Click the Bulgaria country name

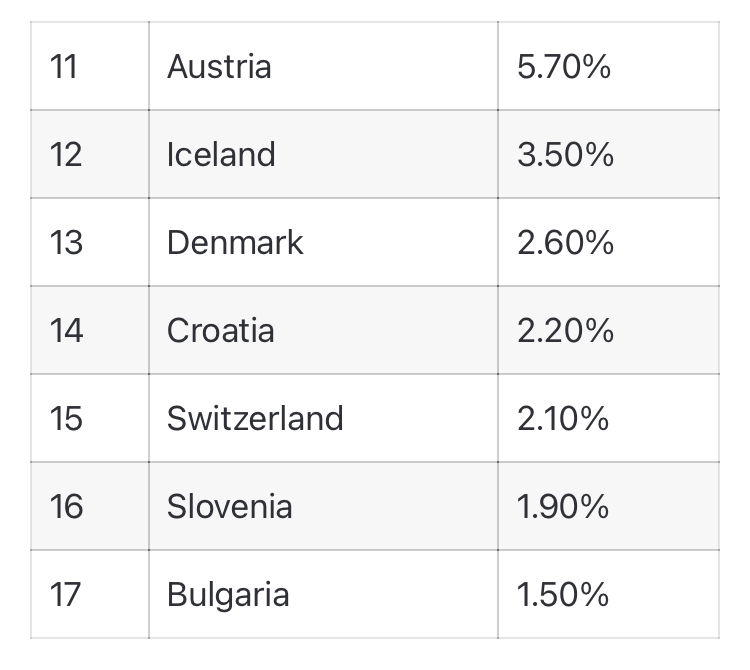click(228, 595)
